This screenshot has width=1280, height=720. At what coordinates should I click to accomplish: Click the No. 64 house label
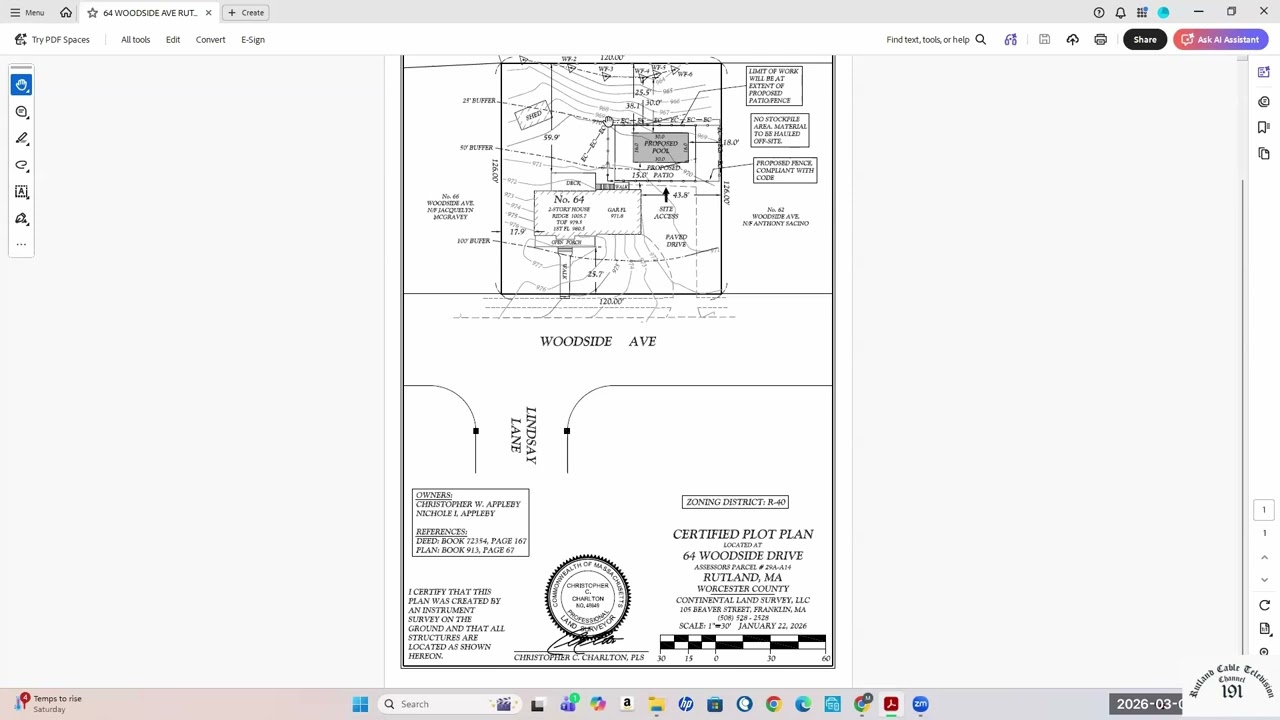coord(569,199)
